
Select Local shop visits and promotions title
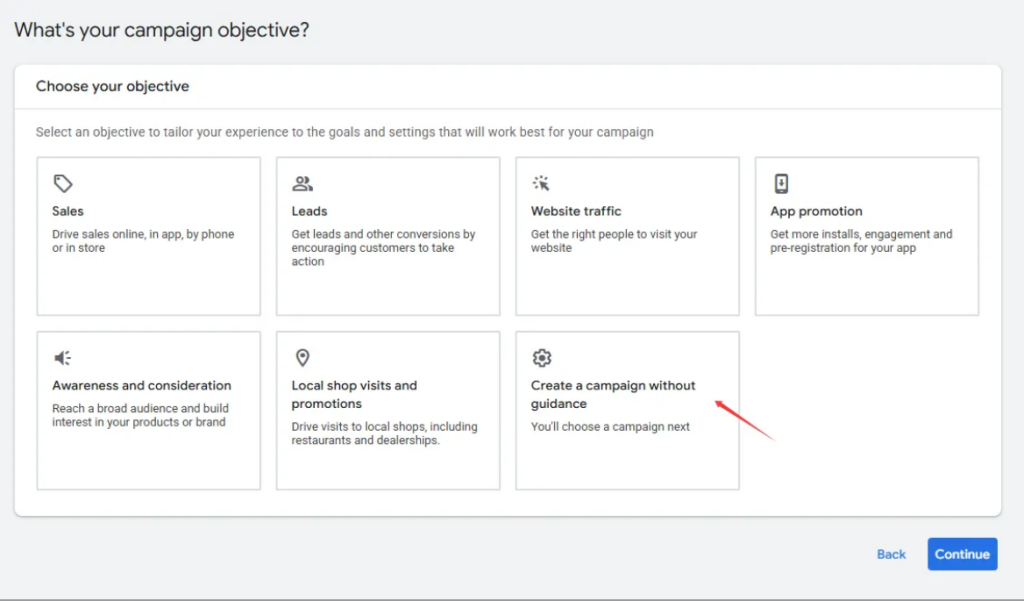click(354, 394)
